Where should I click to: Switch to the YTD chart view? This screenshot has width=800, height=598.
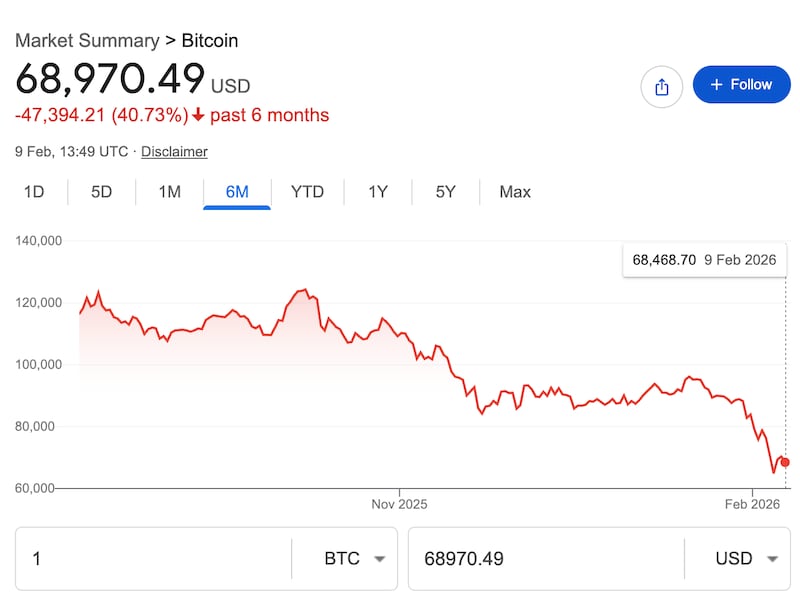tap(308, 192)
